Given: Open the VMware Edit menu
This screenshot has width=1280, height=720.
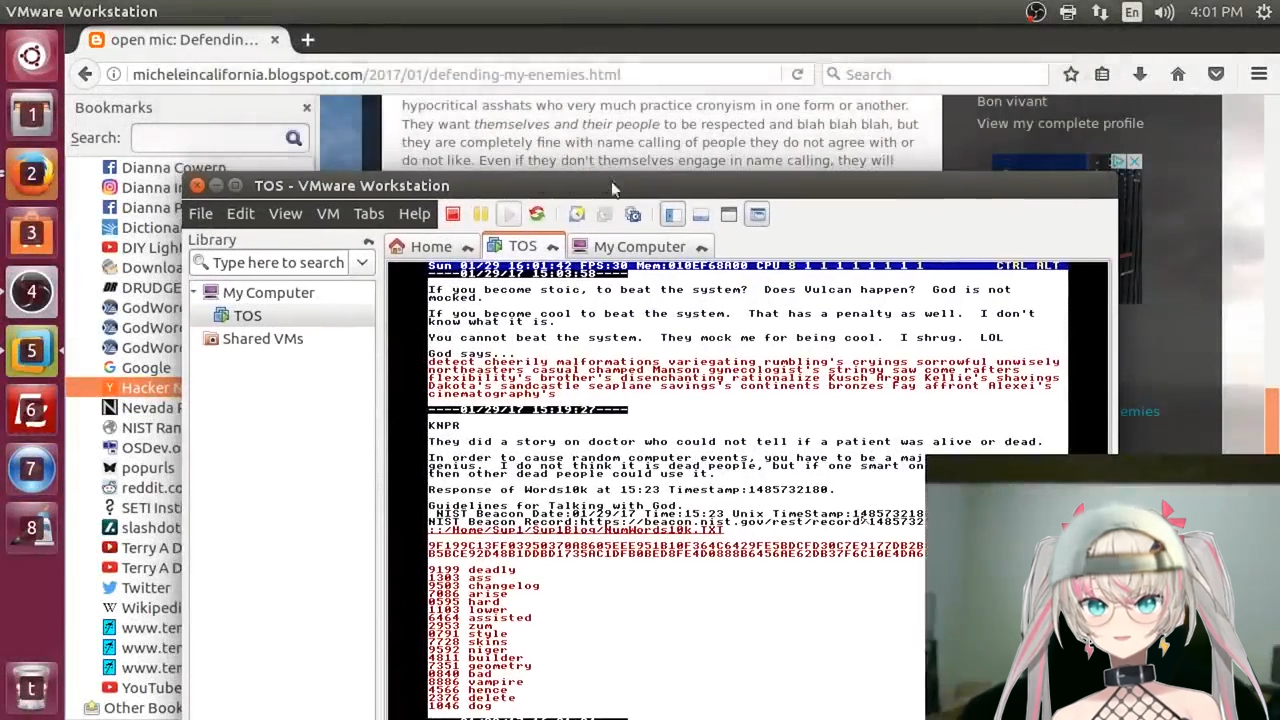Looking at the screenshot, I should [x=240, y=214].
